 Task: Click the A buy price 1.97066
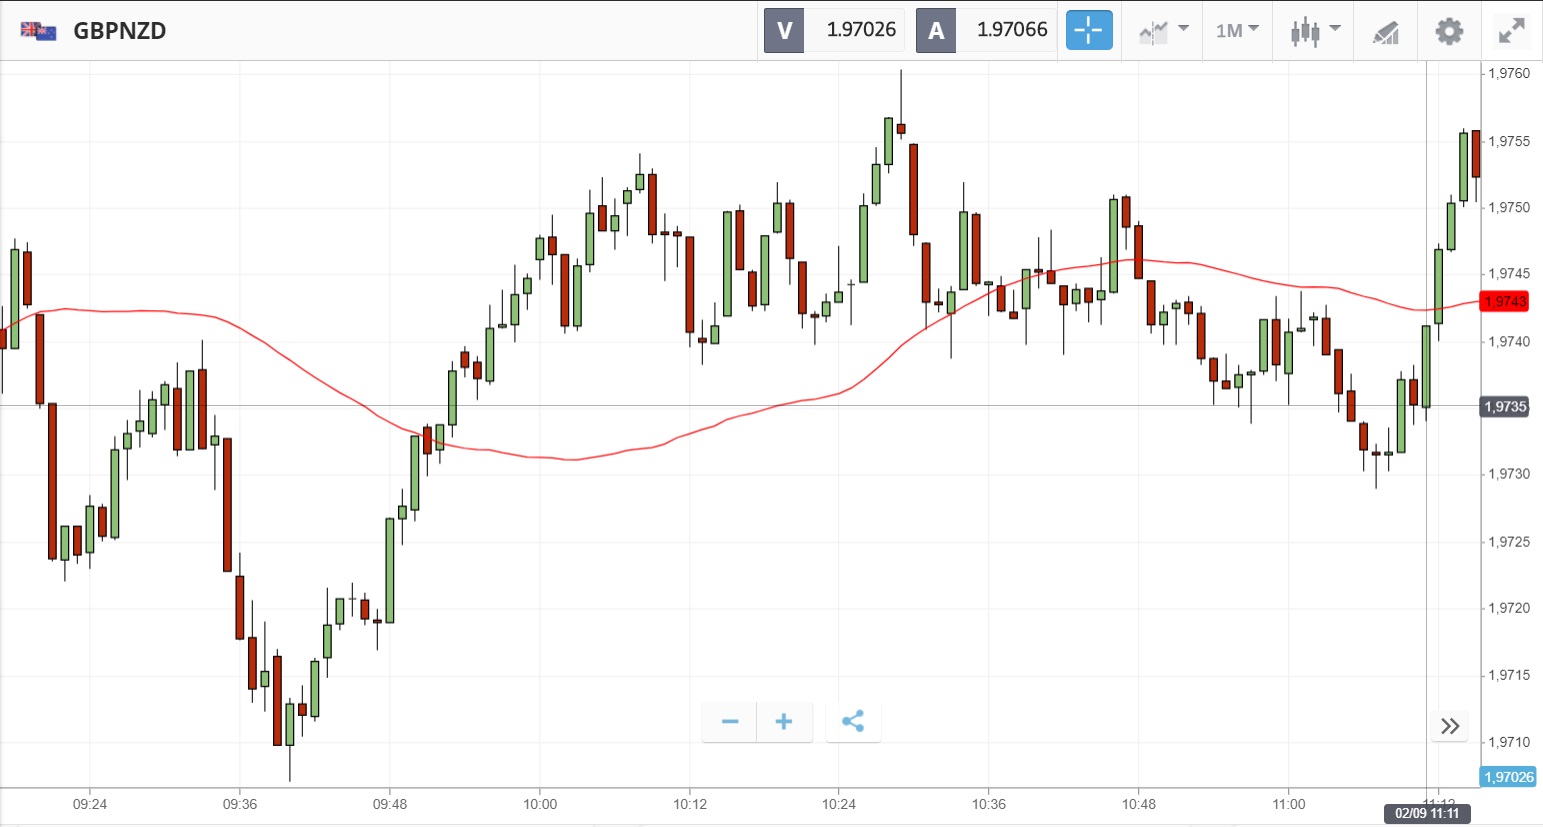tap(1011, 30)
